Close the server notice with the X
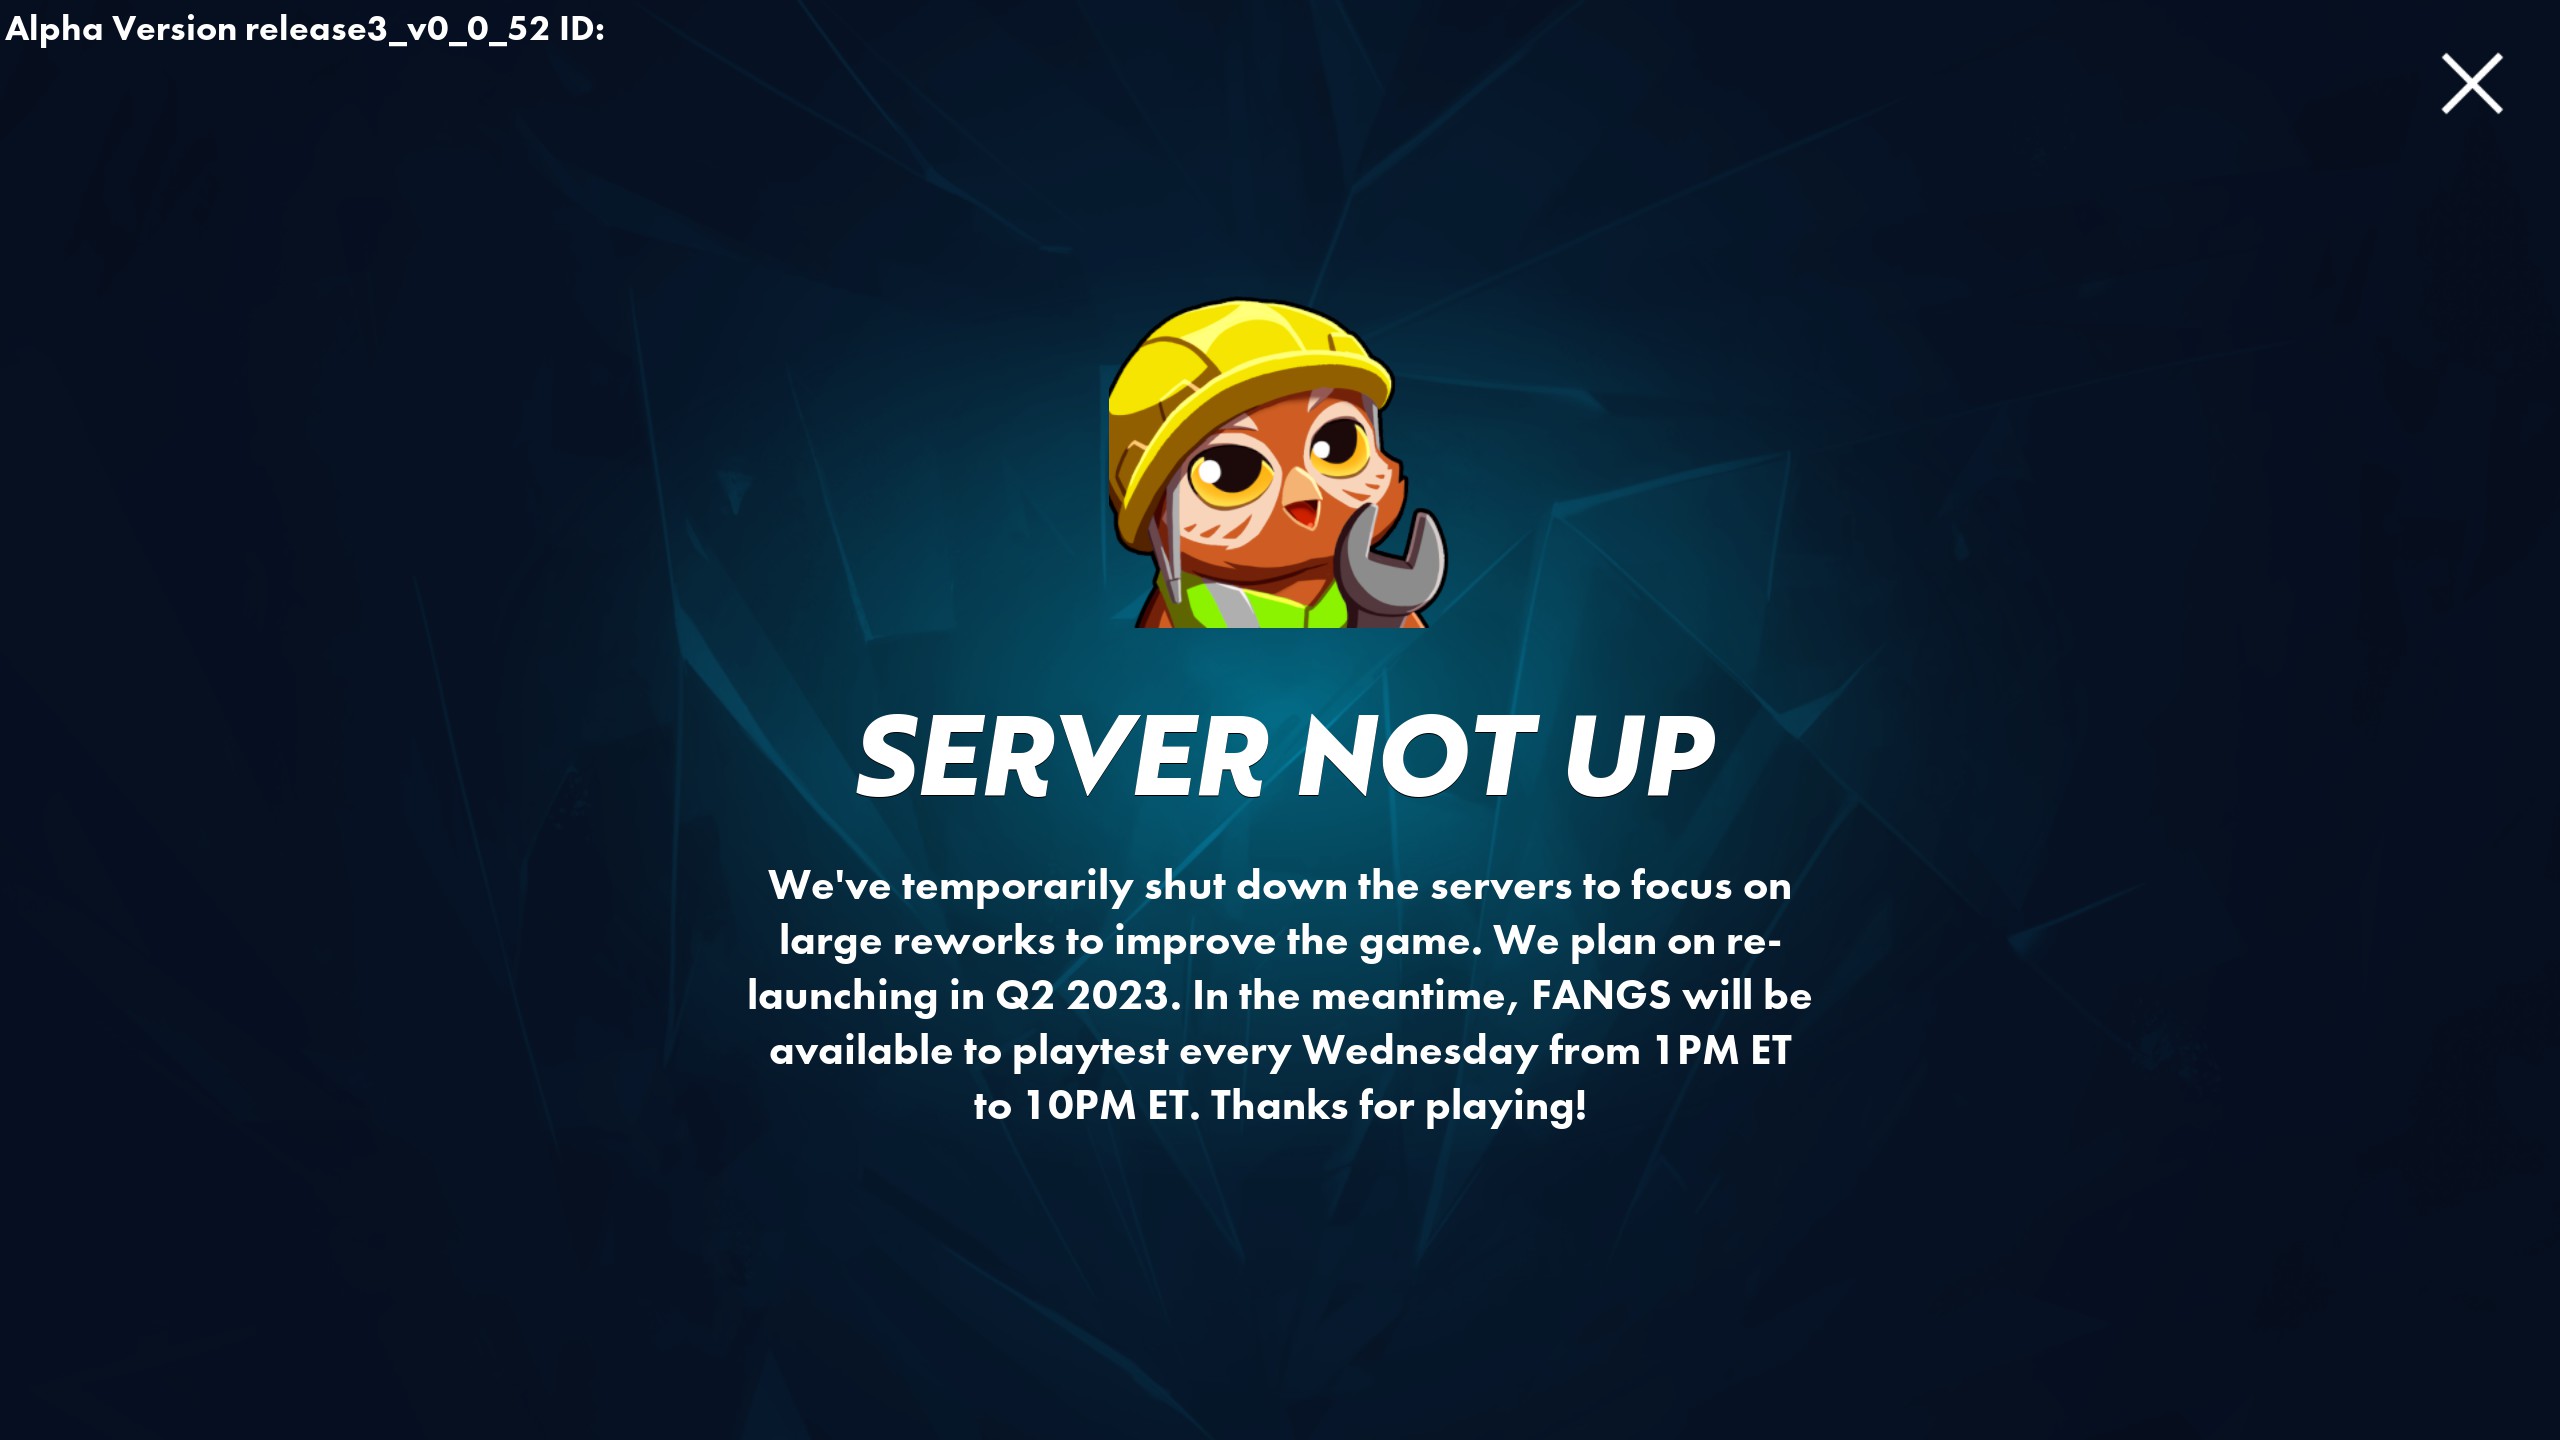The height and width of the screenshot is (1440, 2560). pyautogui.click(x=2472, y=84)
